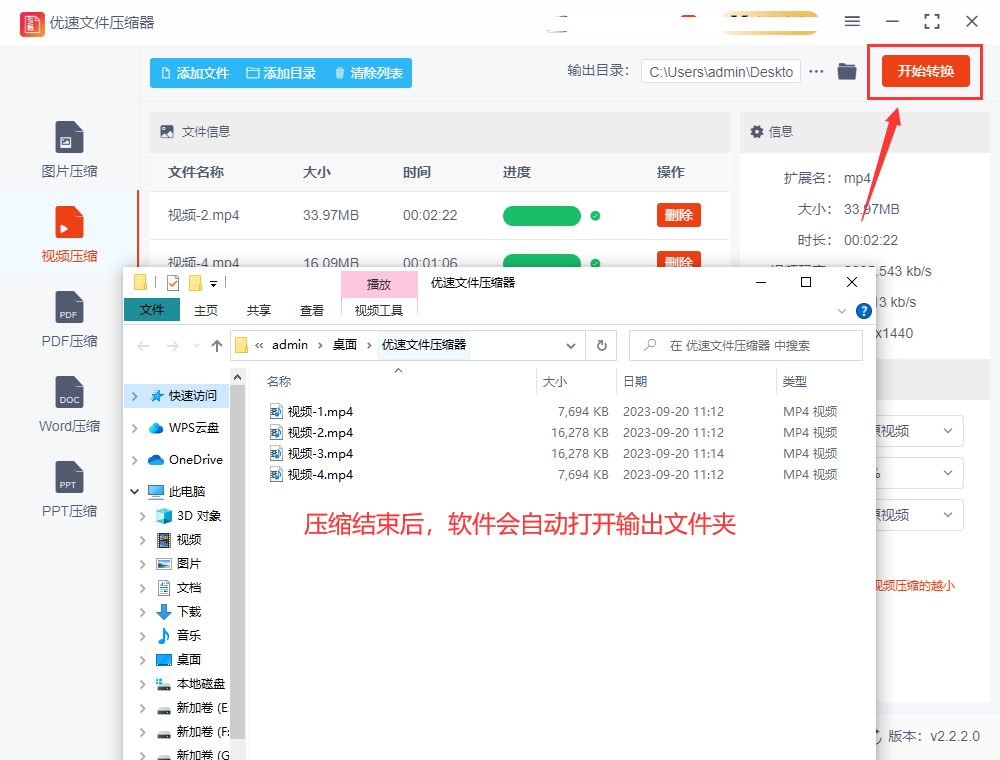This screenshot has width=1000, height=760.
Task: Select the 视频压缩 video compression module
Action: (x=69, y=235)
